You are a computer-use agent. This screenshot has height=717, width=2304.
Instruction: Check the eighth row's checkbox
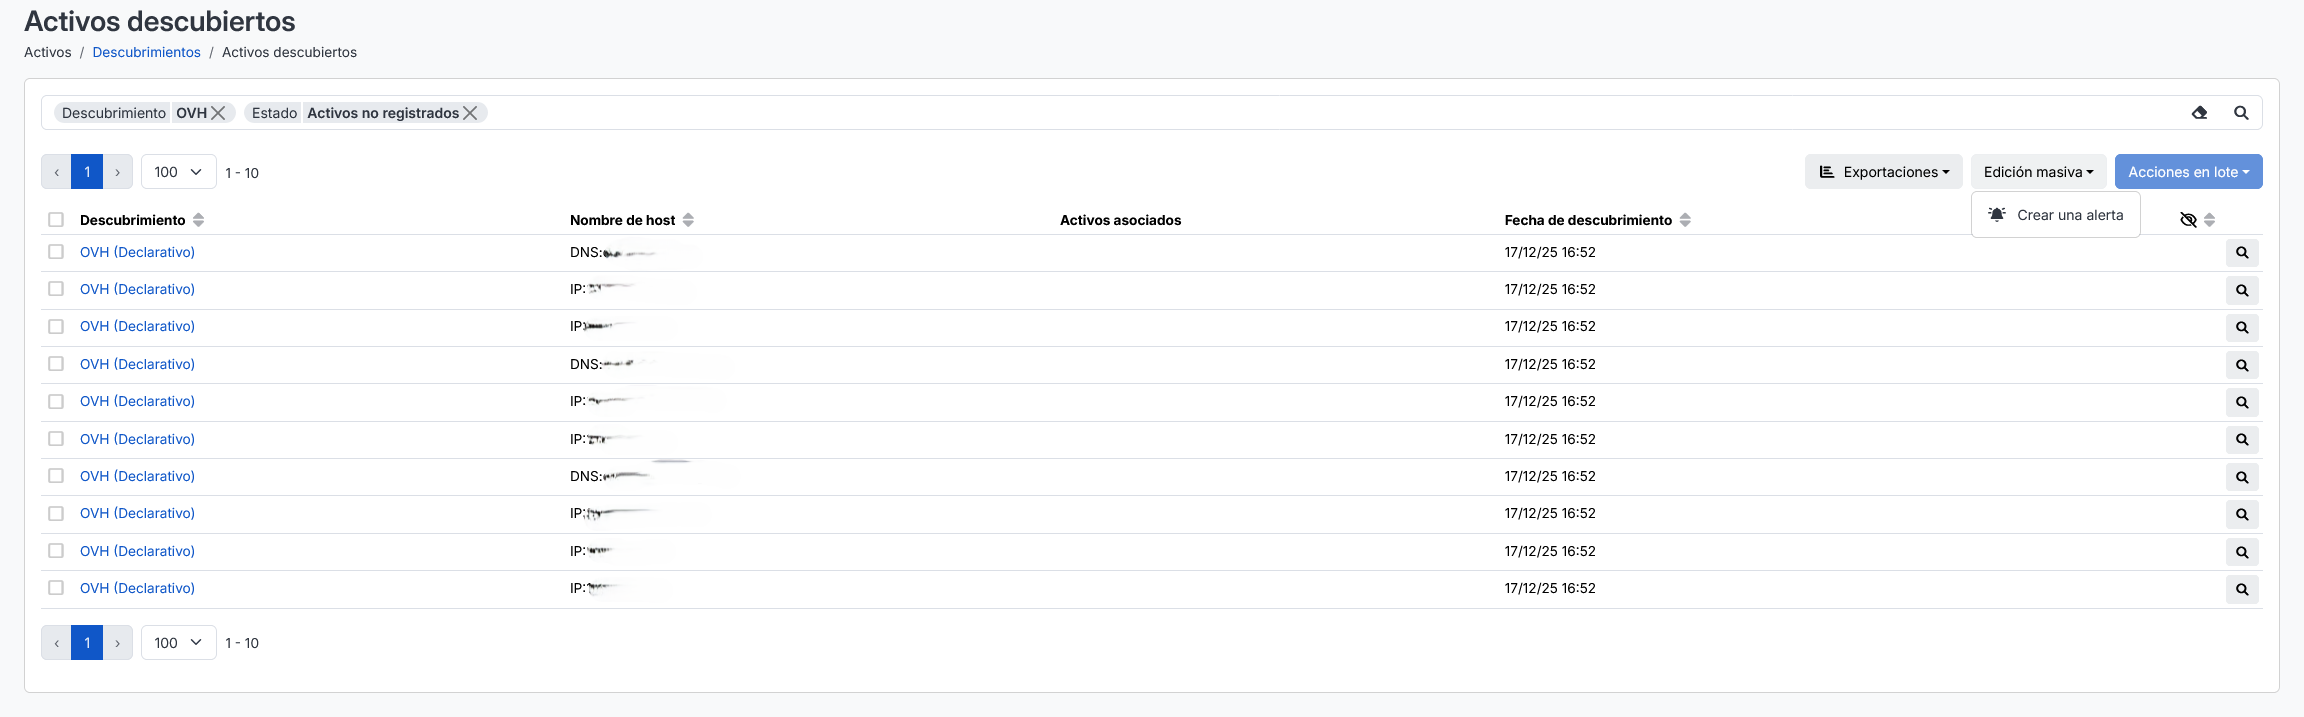coord(56,513)
